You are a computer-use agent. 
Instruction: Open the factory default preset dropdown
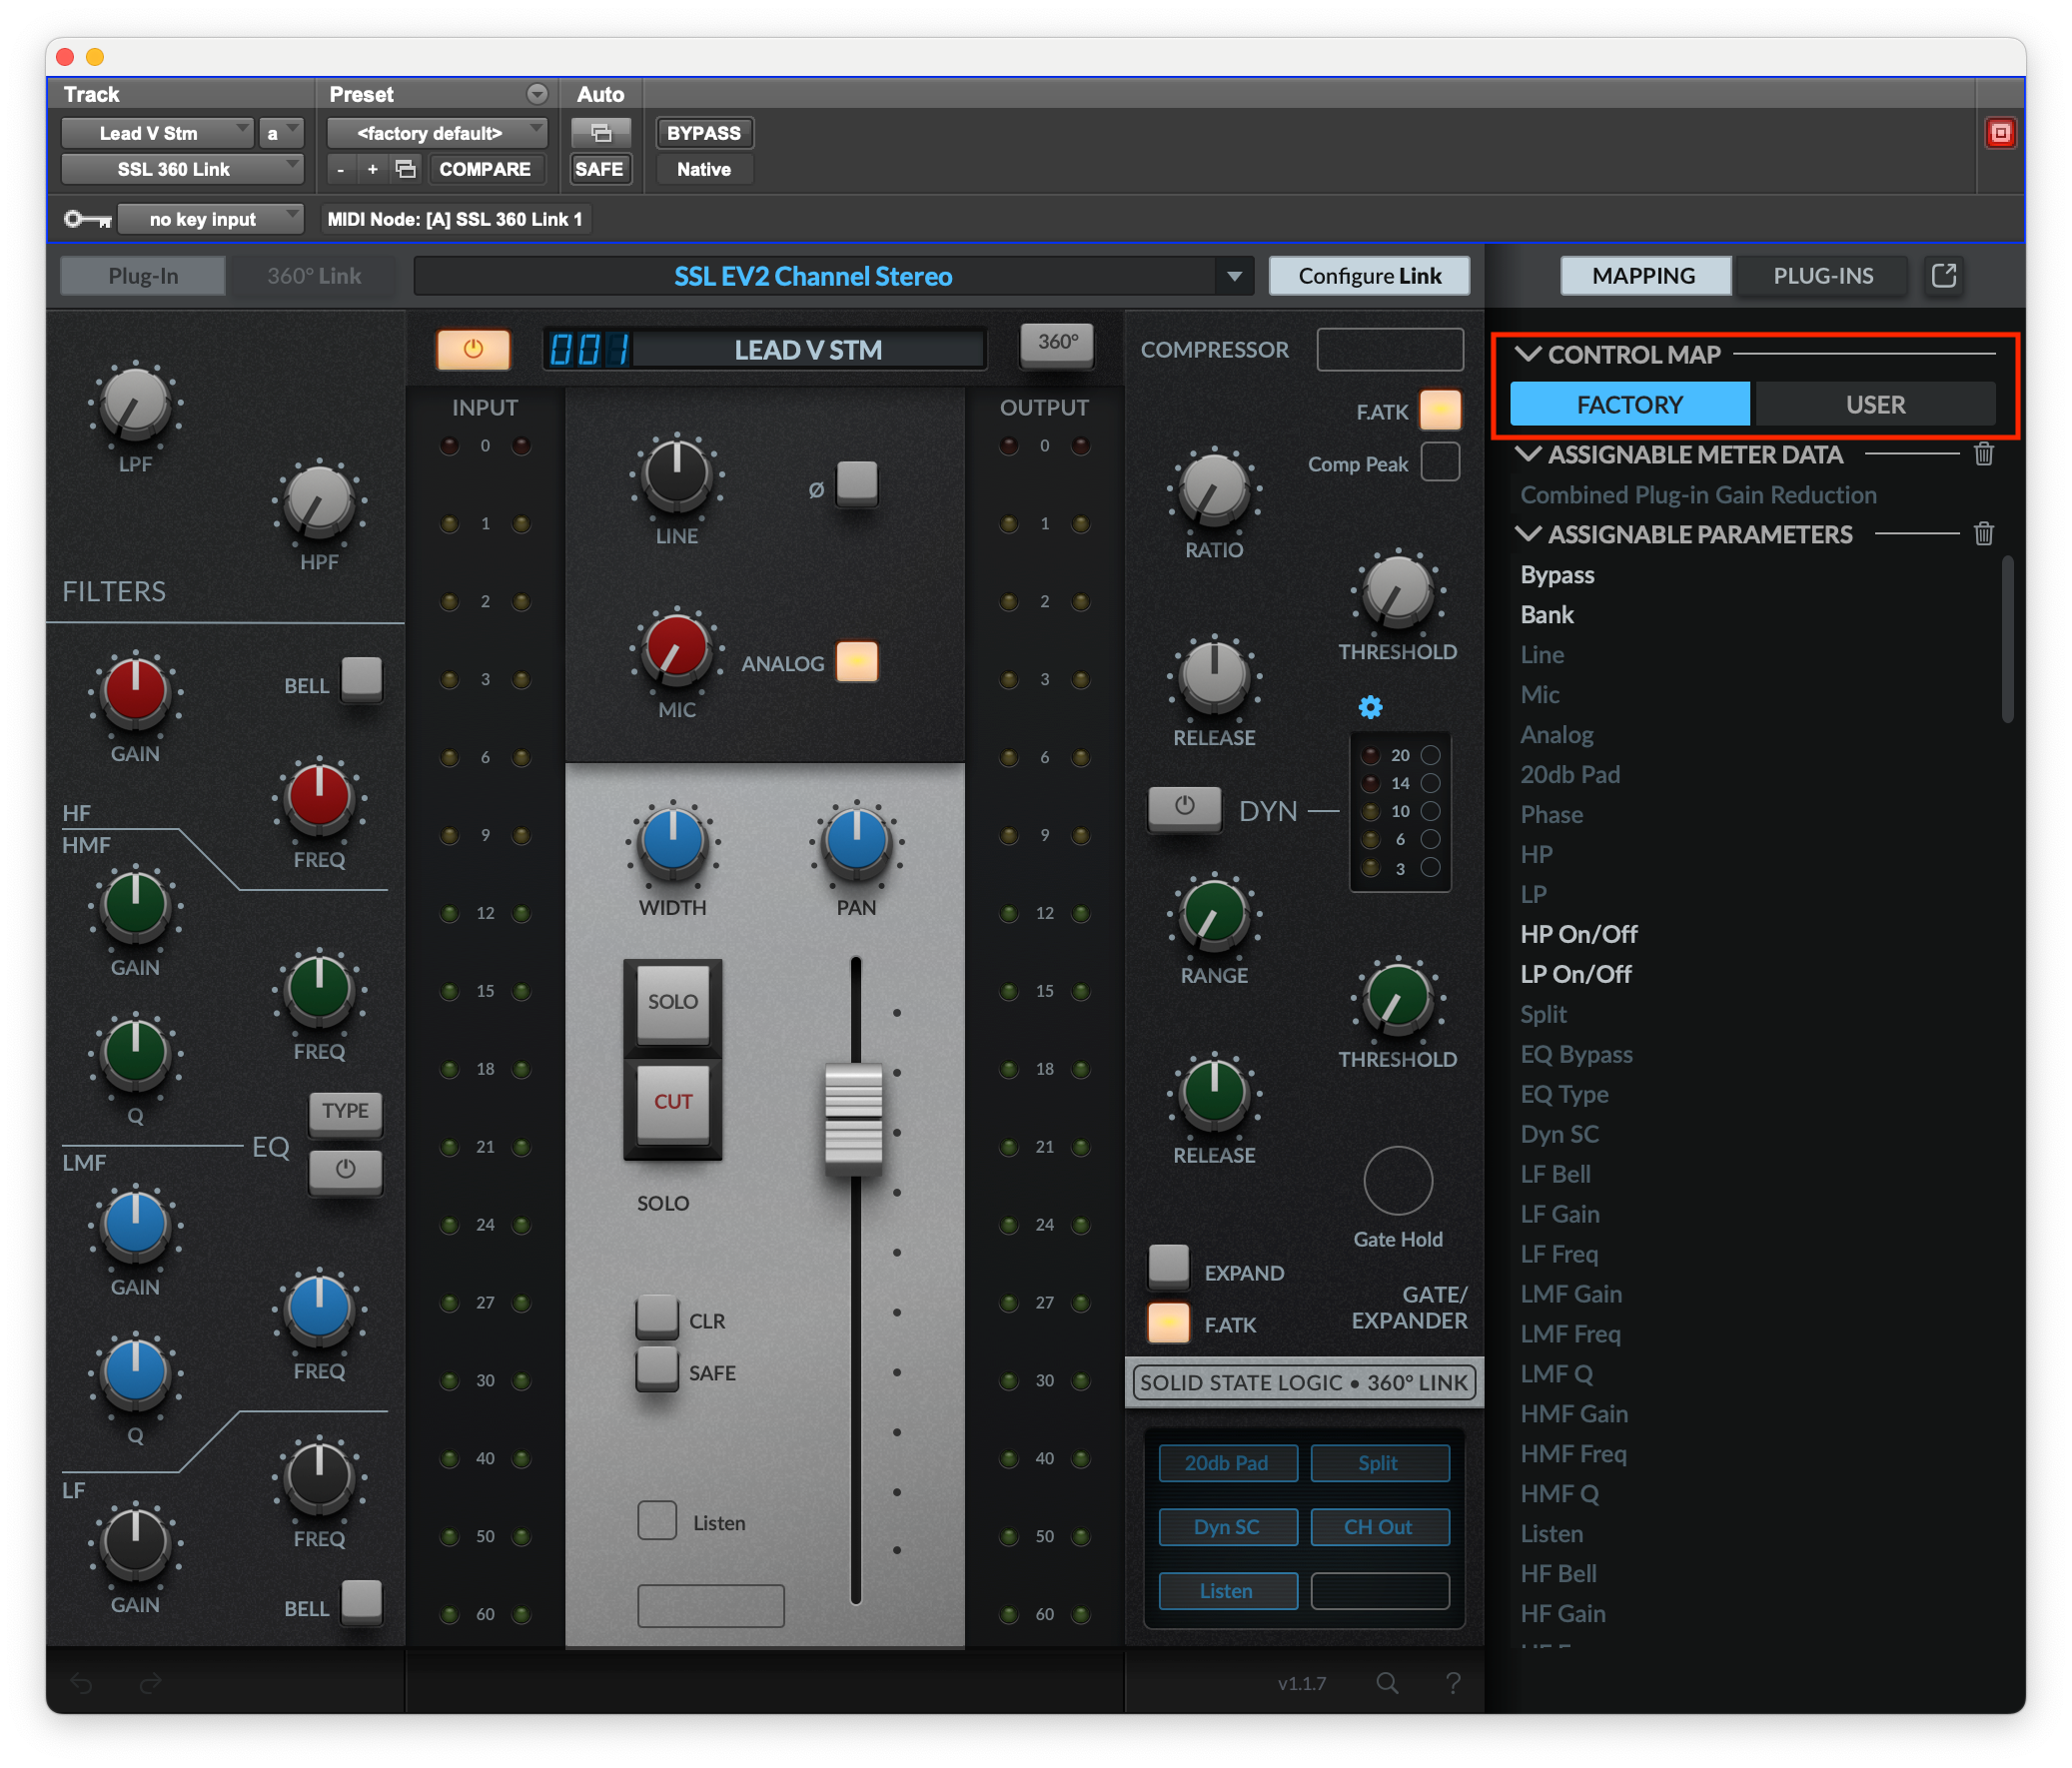(437, 133)
